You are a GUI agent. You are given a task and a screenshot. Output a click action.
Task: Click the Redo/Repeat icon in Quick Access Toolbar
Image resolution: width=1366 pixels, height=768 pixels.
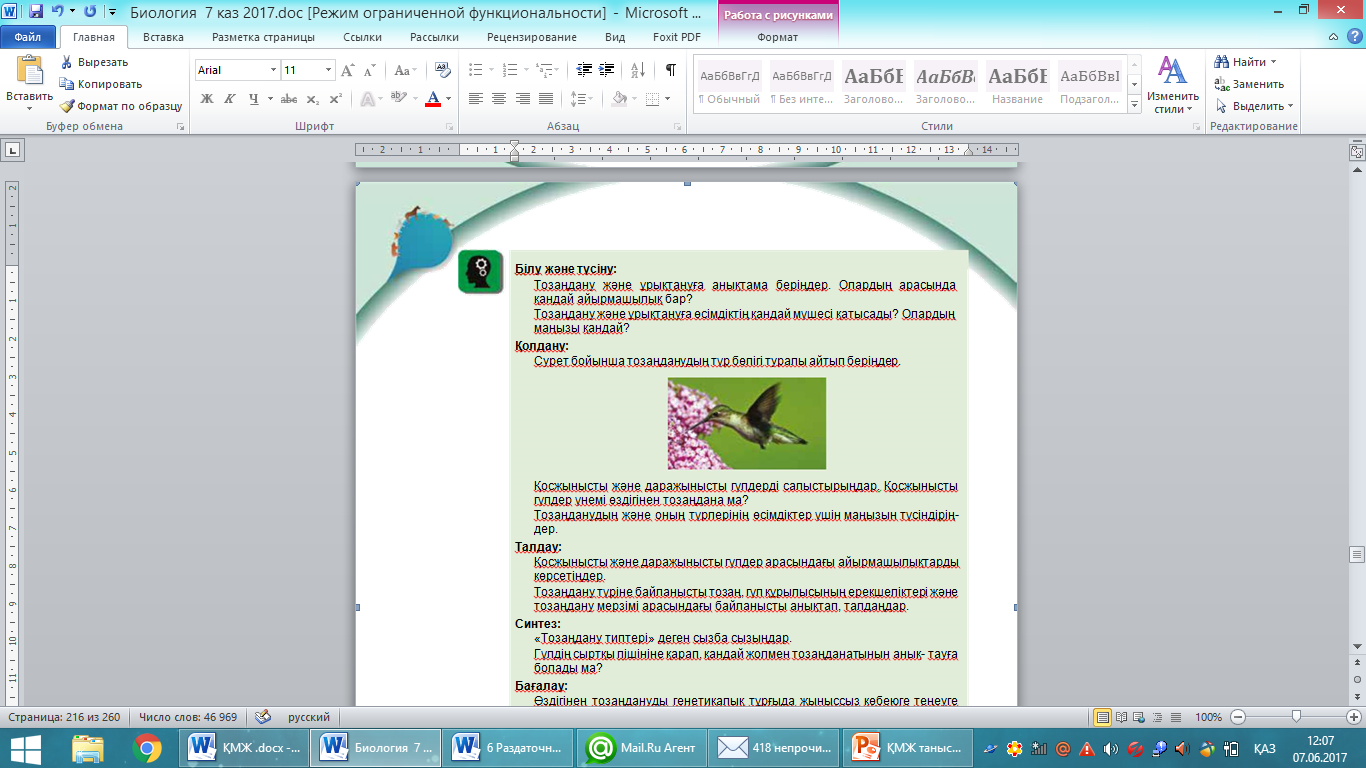(90, 12)
